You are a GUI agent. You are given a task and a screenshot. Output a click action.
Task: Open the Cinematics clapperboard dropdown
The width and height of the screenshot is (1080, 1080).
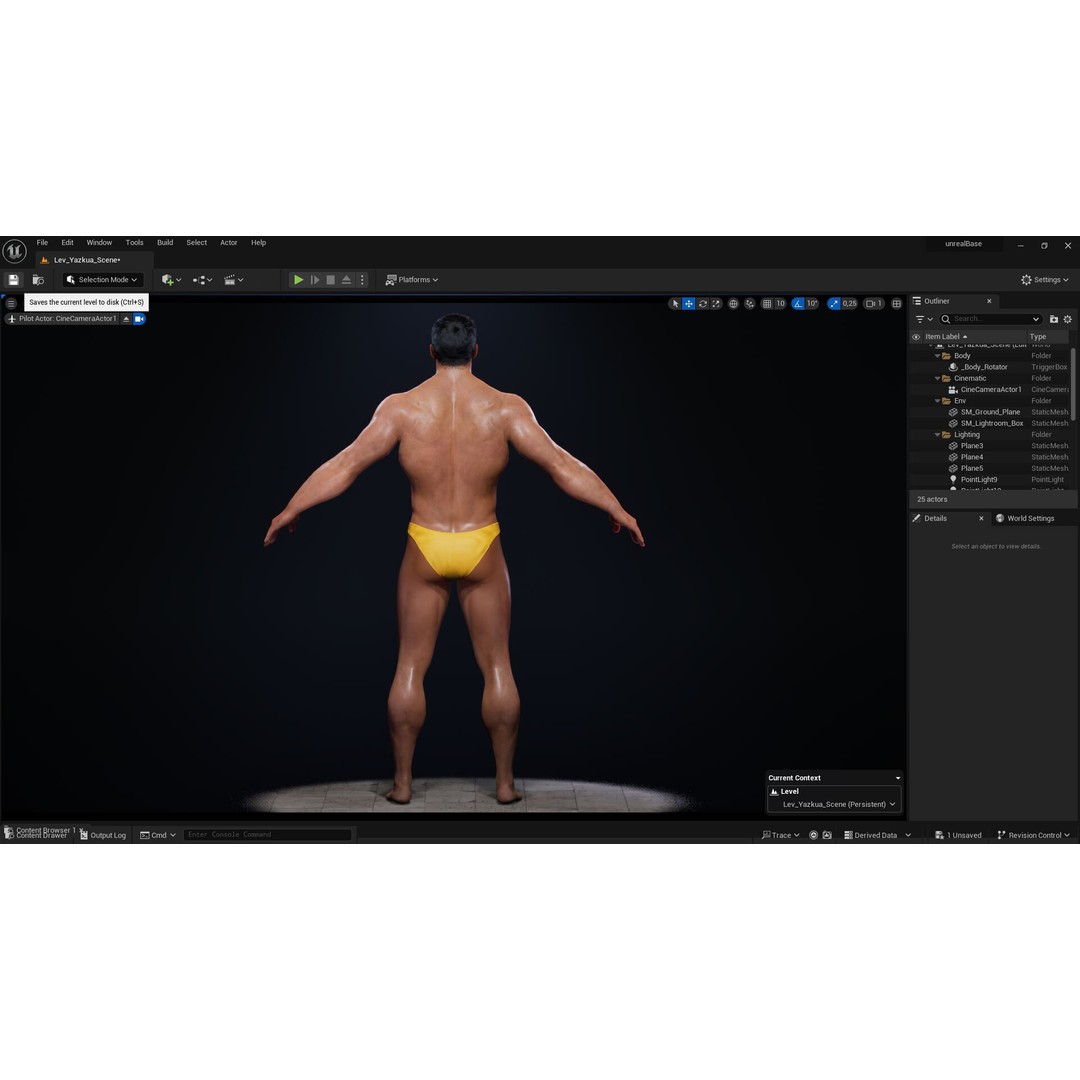[233, 280]
